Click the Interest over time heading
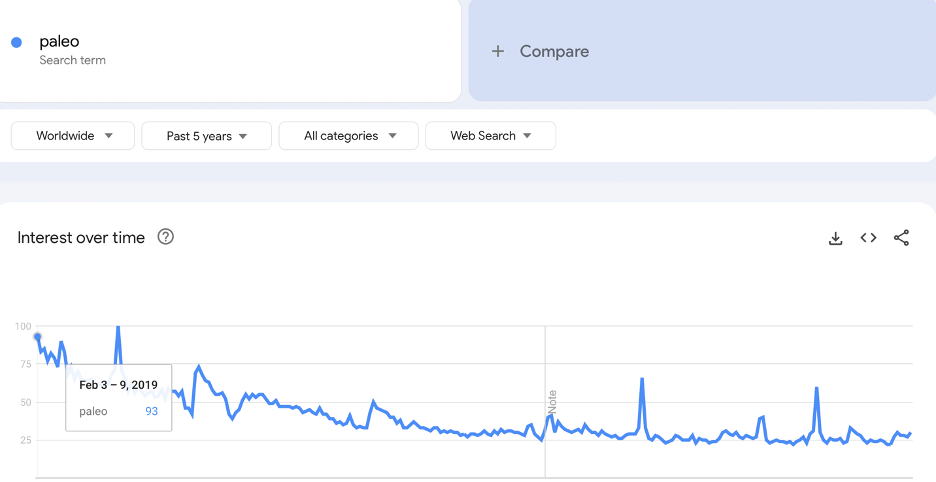 (x=81, y=238)
